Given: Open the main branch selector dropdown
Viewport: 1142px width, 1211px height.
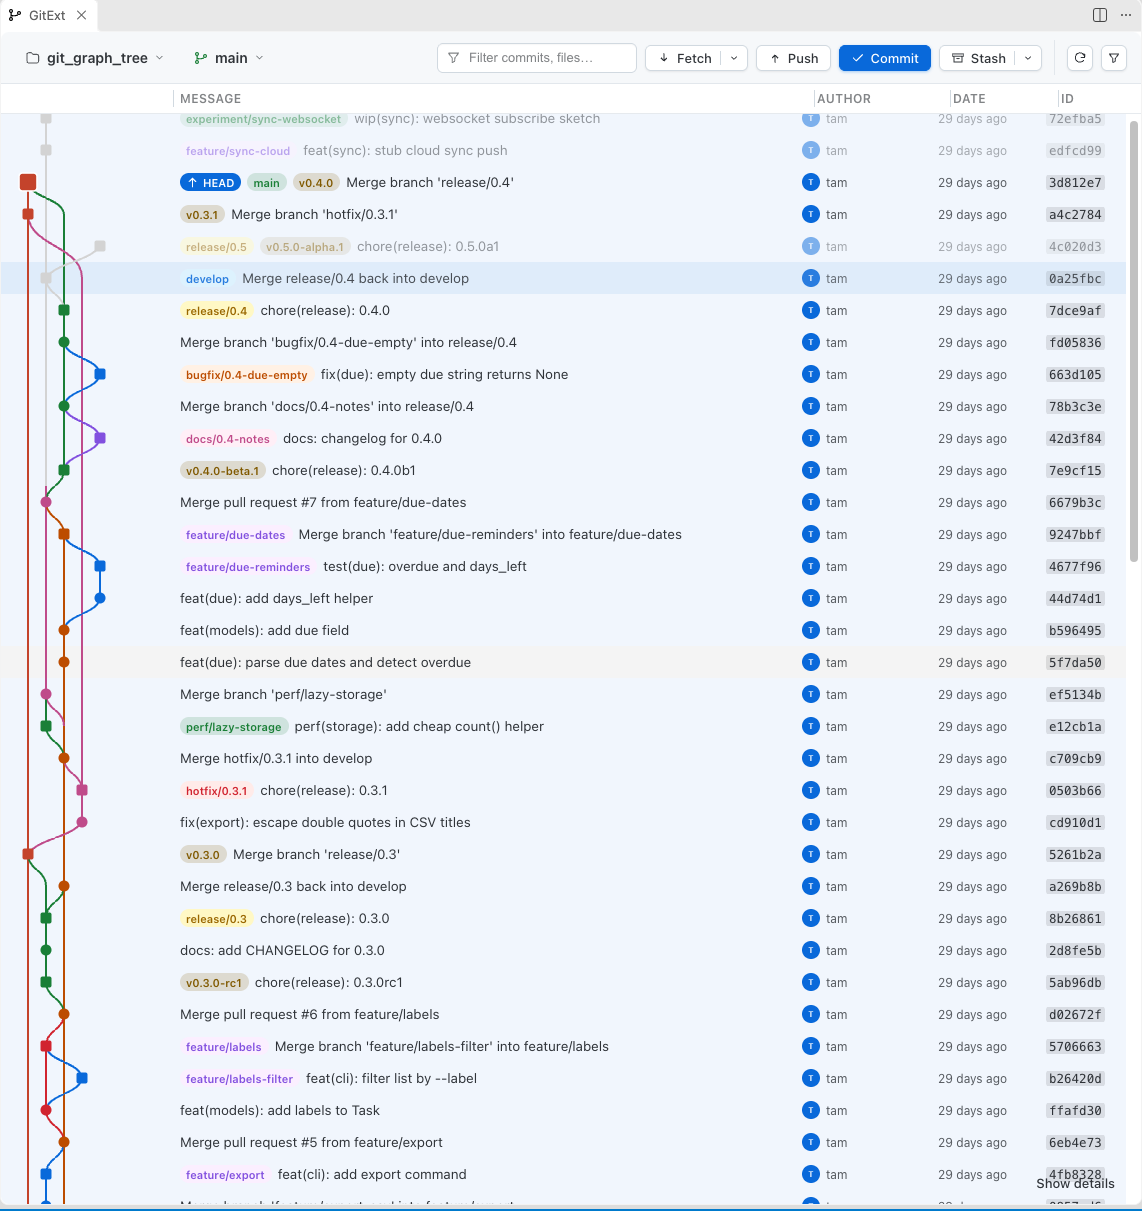Looking at the screenshot, I should pos(229,58).
